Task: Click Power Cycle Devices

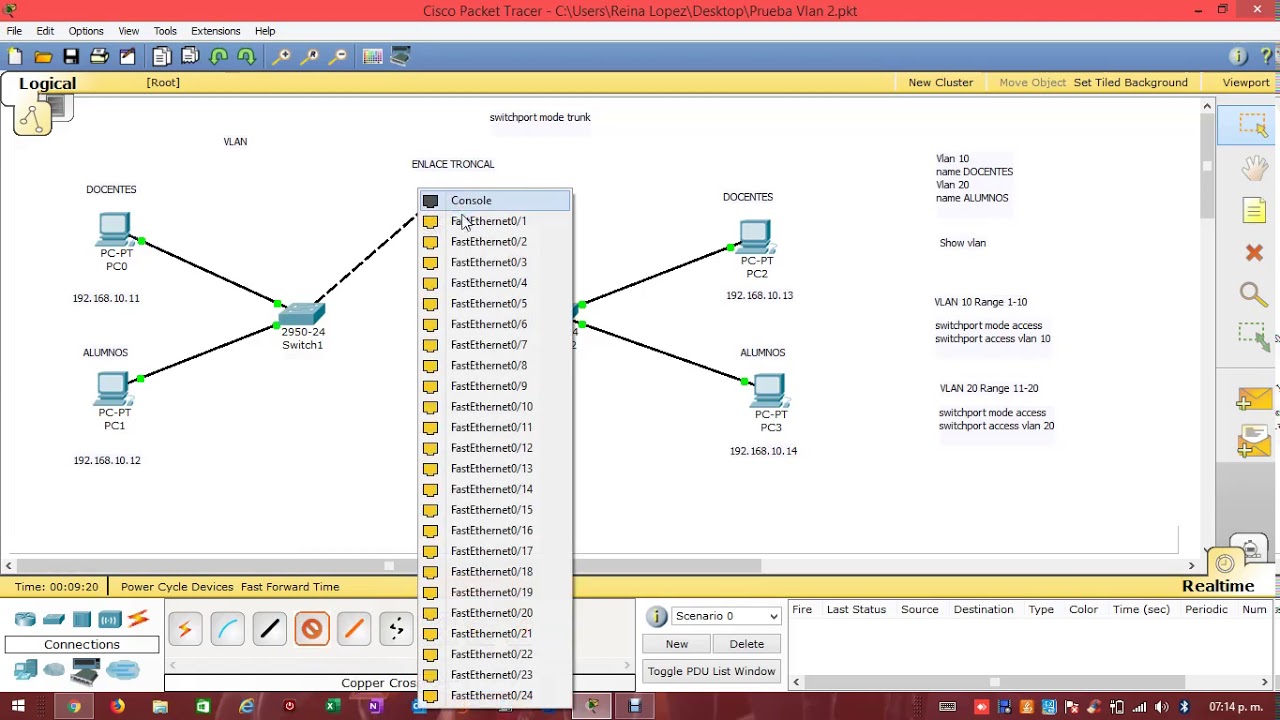Action: (x=177, y=587)
